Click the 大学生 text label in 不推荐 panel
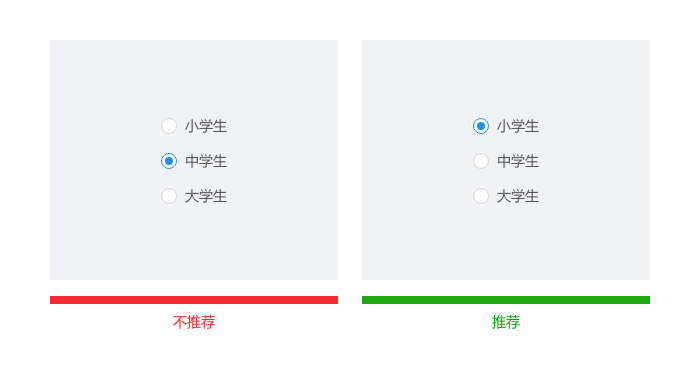This screenshot has width=700, height=371. point(206,196)
